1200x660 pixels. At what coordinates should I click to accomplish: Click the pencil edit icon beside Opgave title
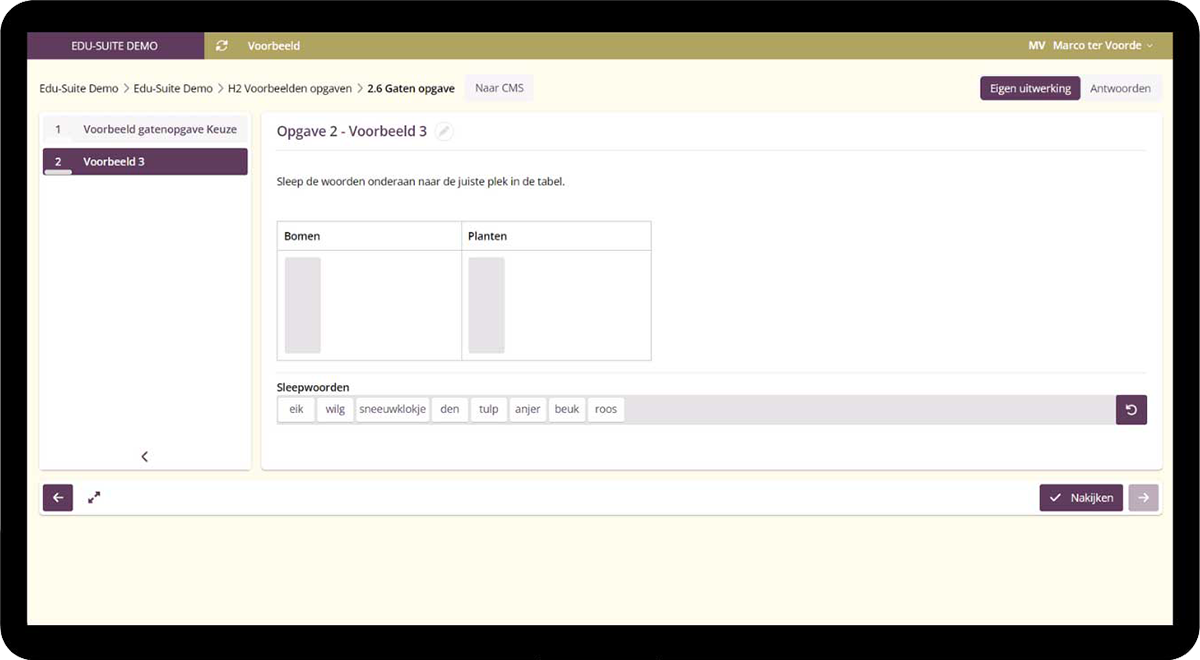coord(444,132)
